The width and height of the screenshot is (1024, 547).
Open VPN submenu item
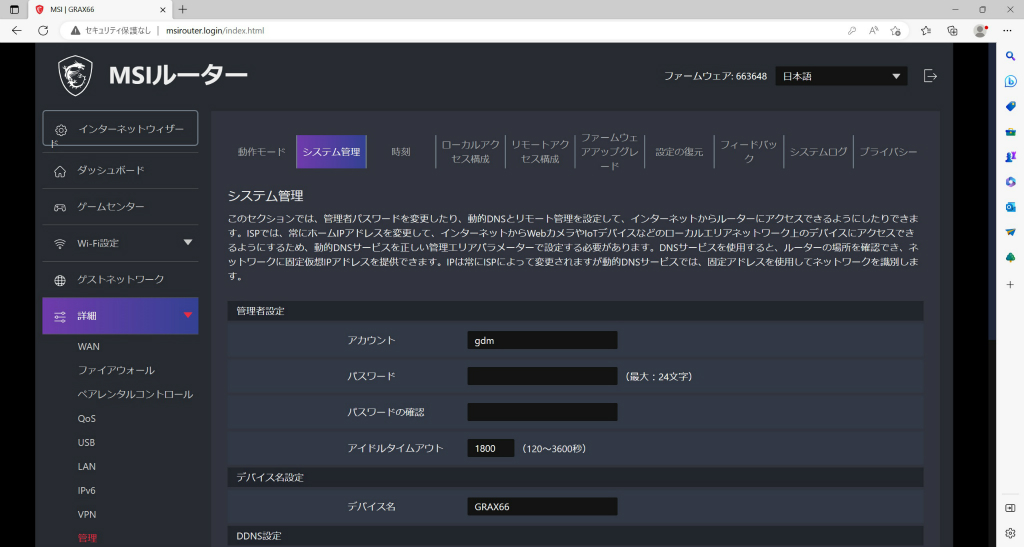click(87, 515)
